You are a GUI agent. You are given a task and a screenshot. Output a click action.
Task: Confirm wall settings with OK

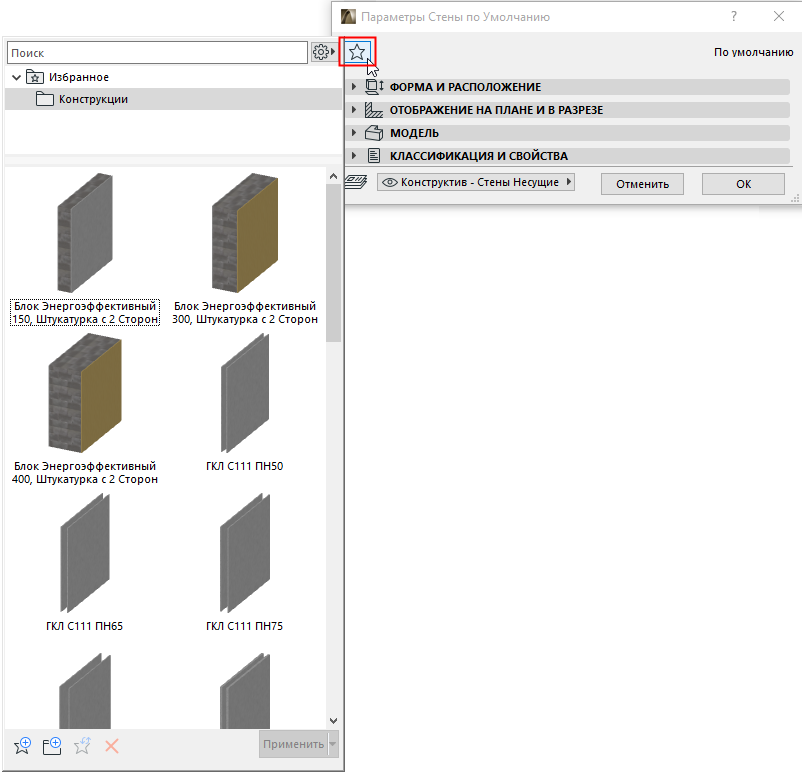point(742,183)
